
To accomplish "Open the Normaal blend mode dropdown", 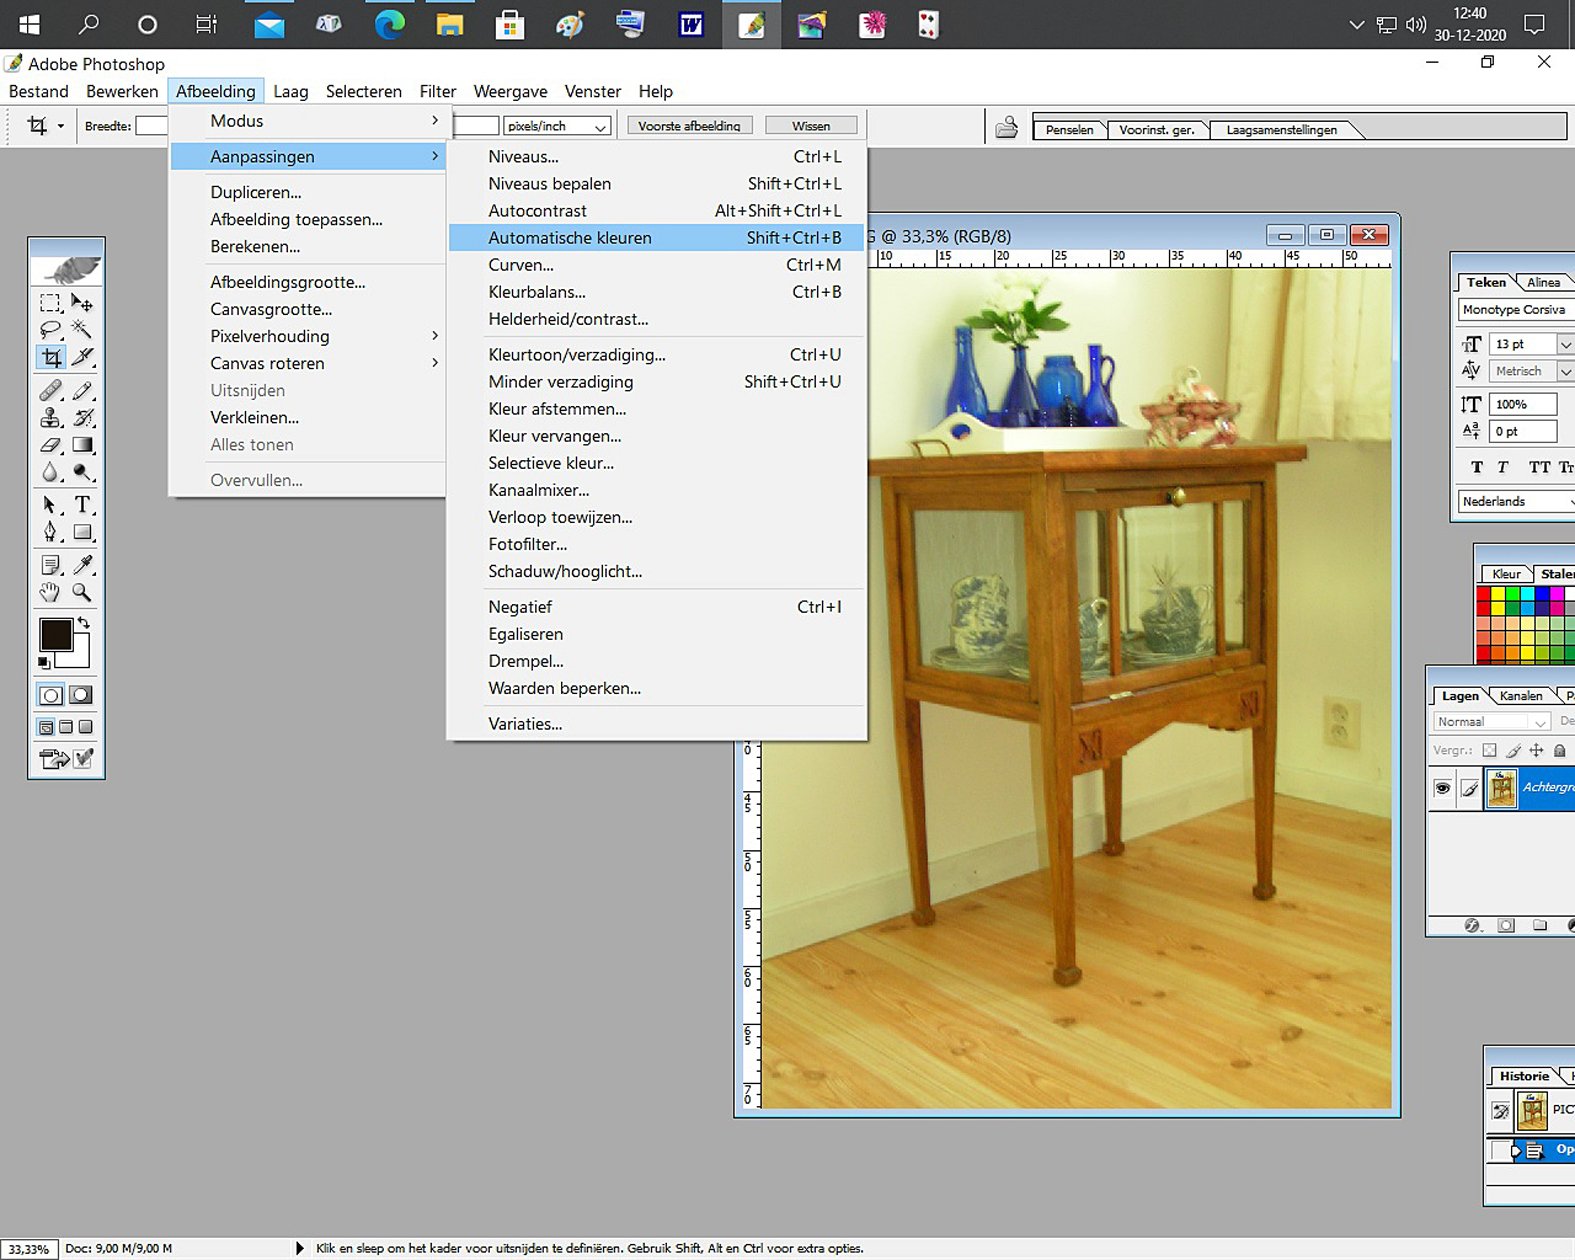I will coord(1490,721).
